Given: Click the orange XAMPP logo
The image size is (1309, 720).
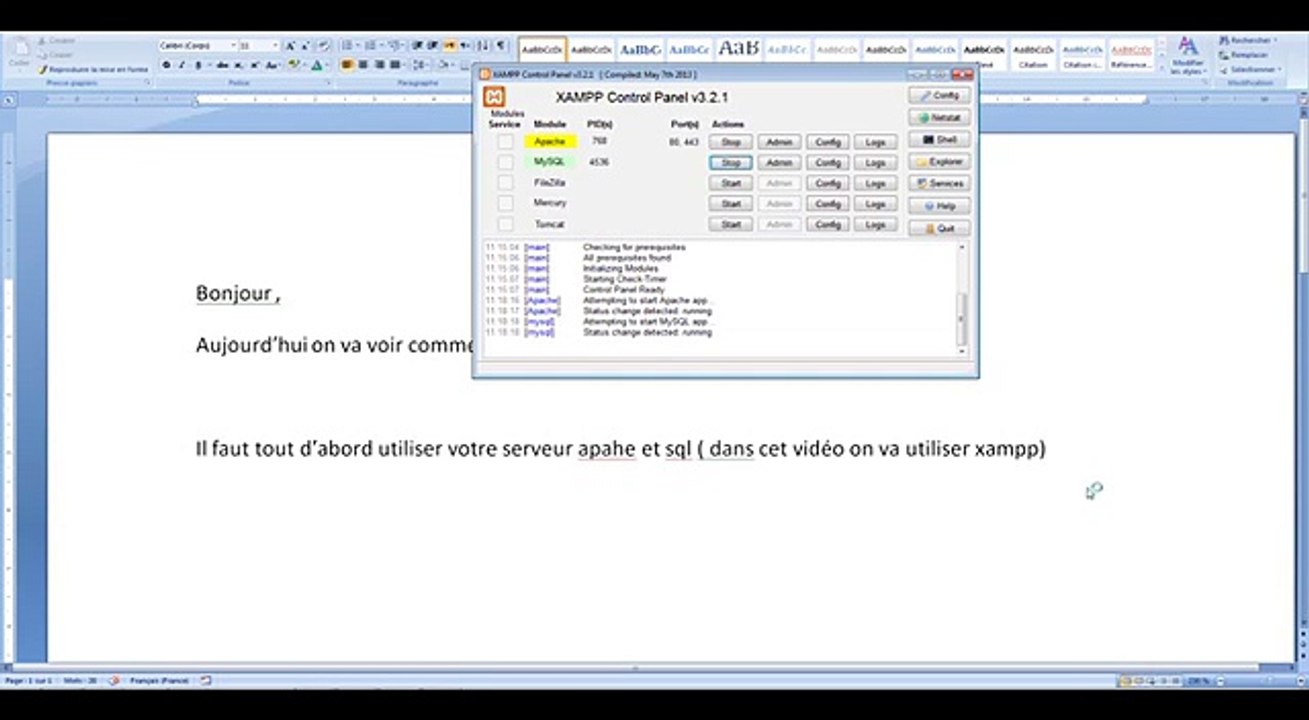Looking at the screenshot, I should [x=494, y=97].
